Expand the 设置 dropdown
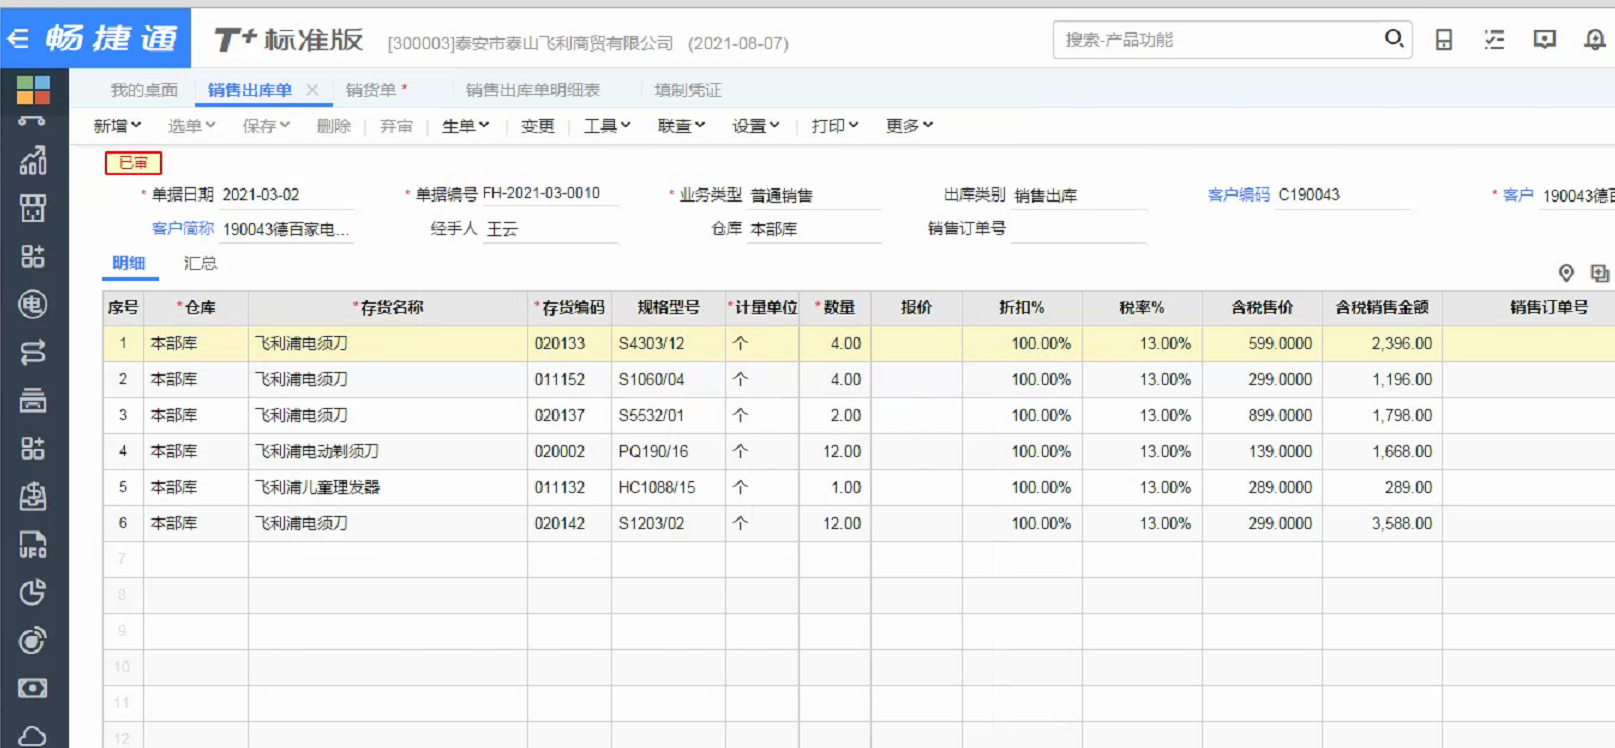This screenshot has width=1615, height=748. pyautogui.click(x=756, y=126)
